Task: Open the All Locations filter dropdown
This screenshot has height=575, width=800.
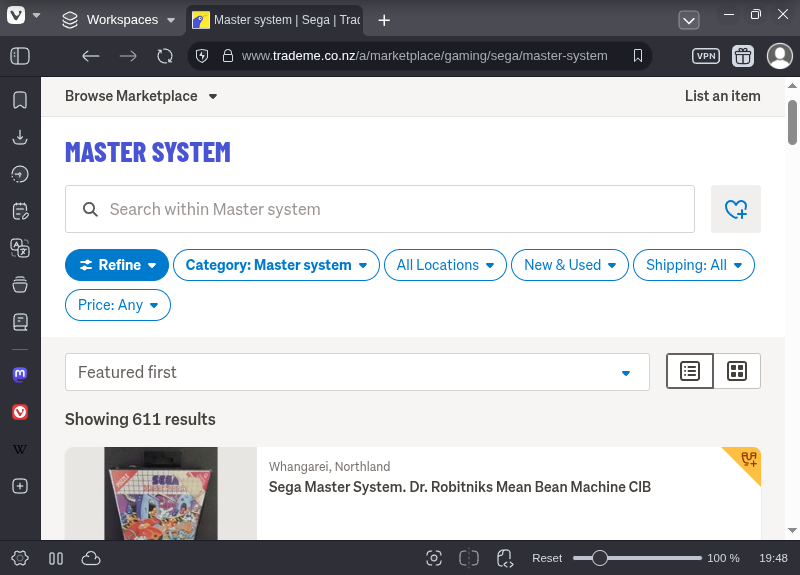Action: (445, 265)
